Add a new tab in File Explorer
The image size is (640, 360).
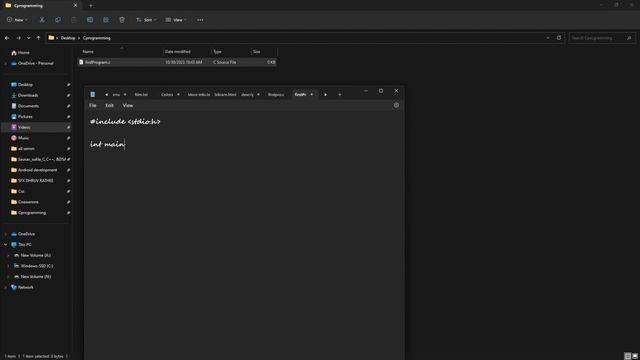point(91,6)
